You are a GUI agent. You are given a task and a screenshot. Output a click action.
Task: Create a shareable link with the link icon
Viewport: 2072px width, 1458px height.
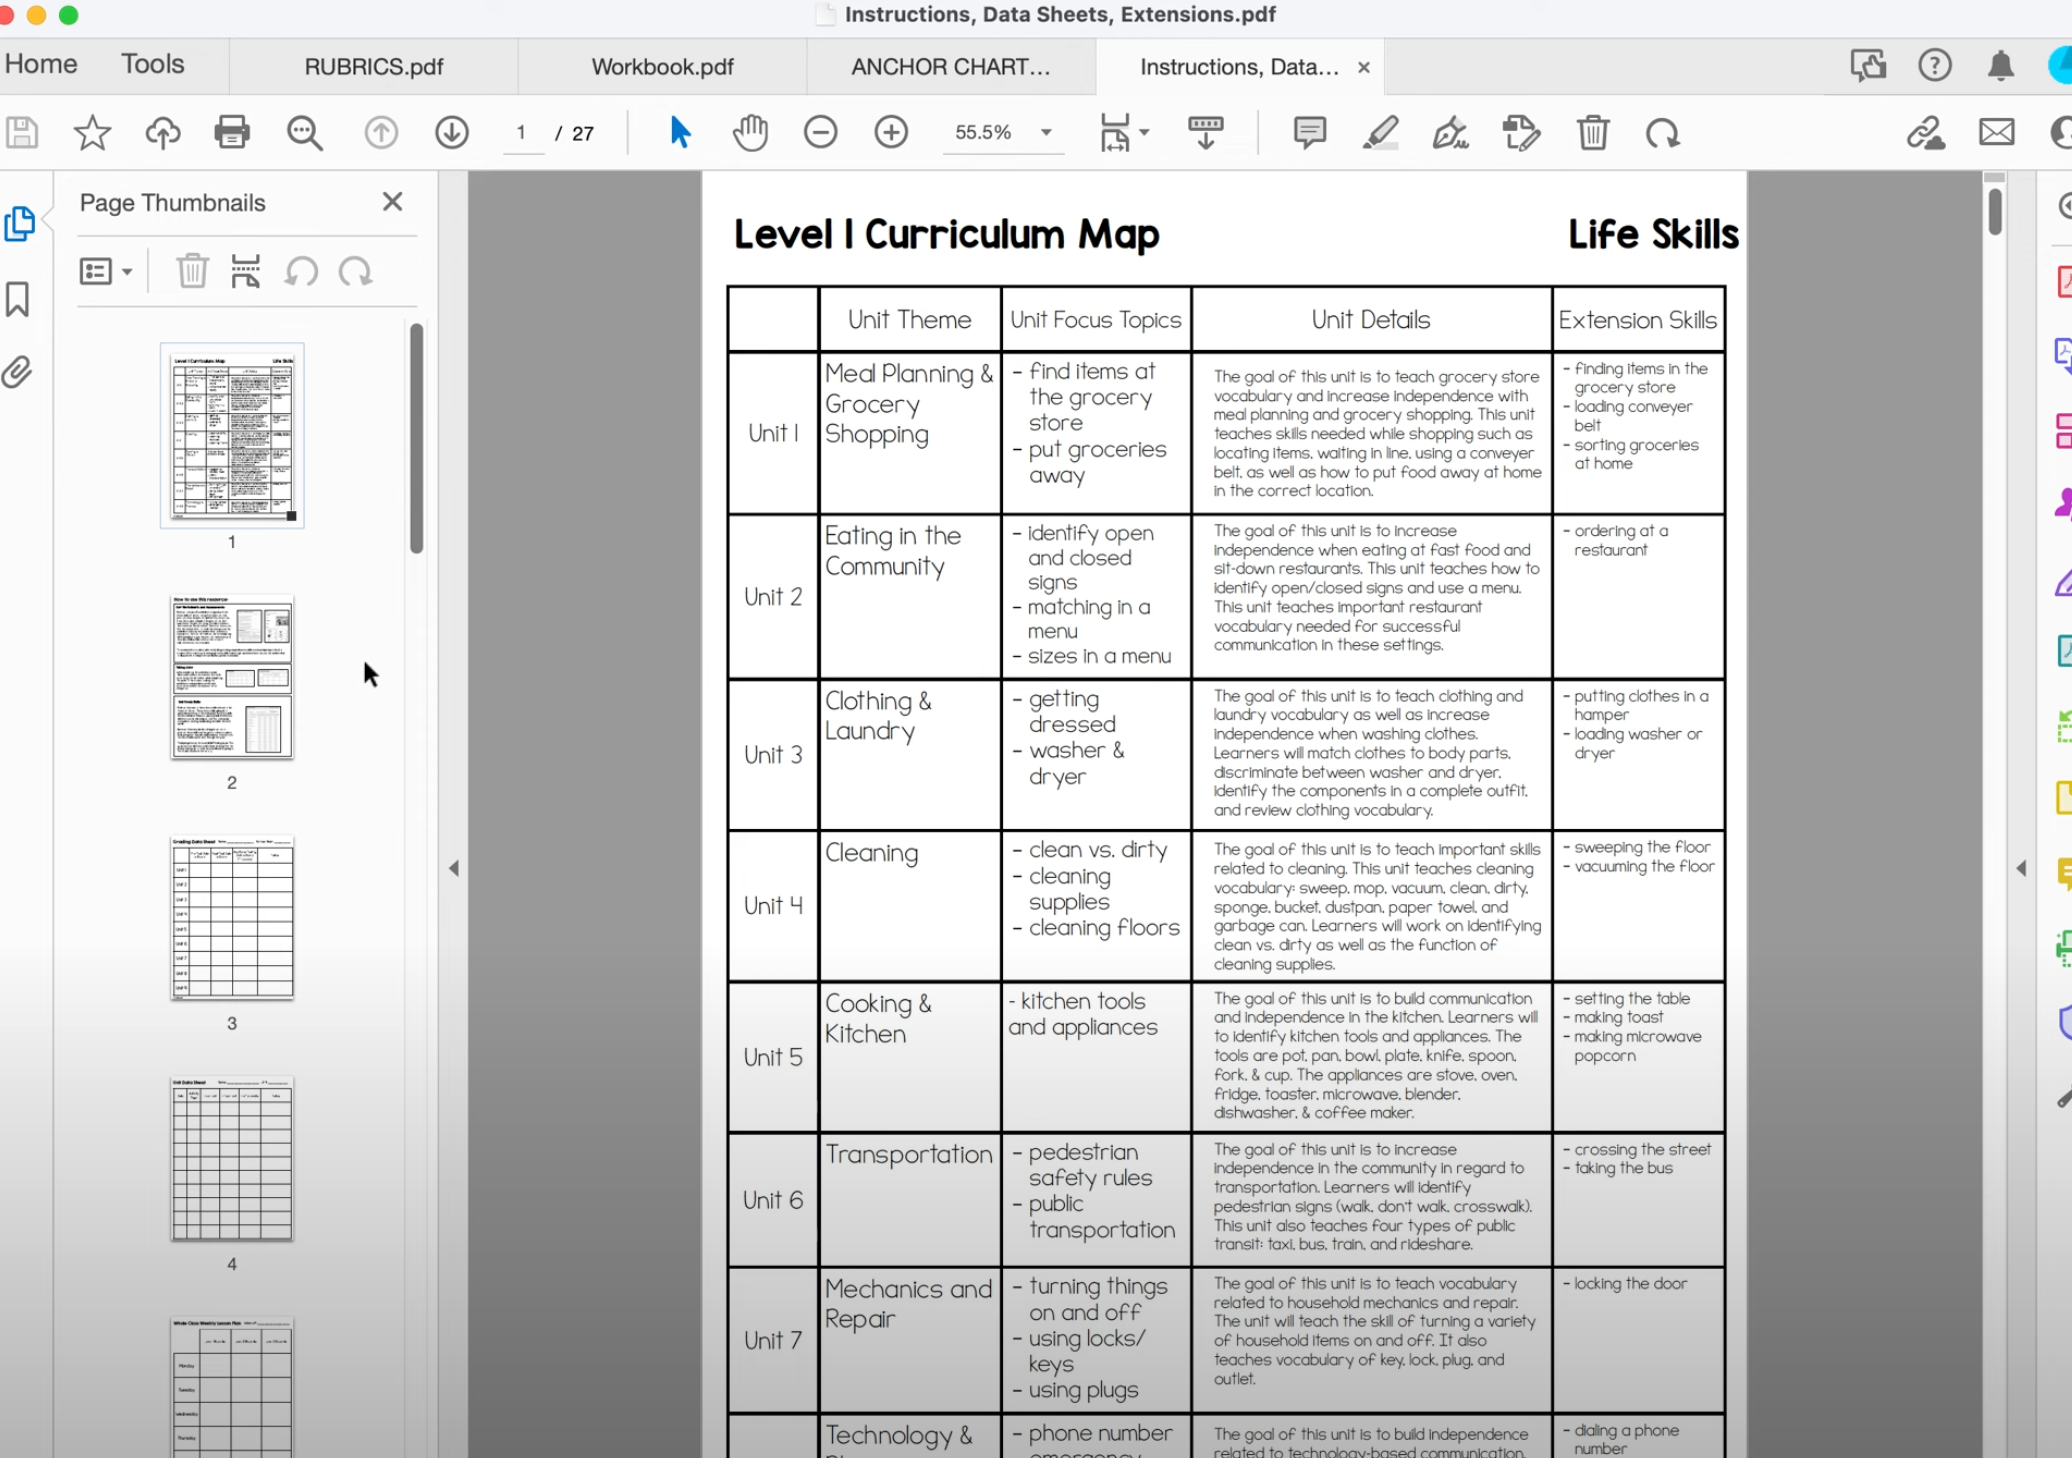click(x=1927, y=132)
